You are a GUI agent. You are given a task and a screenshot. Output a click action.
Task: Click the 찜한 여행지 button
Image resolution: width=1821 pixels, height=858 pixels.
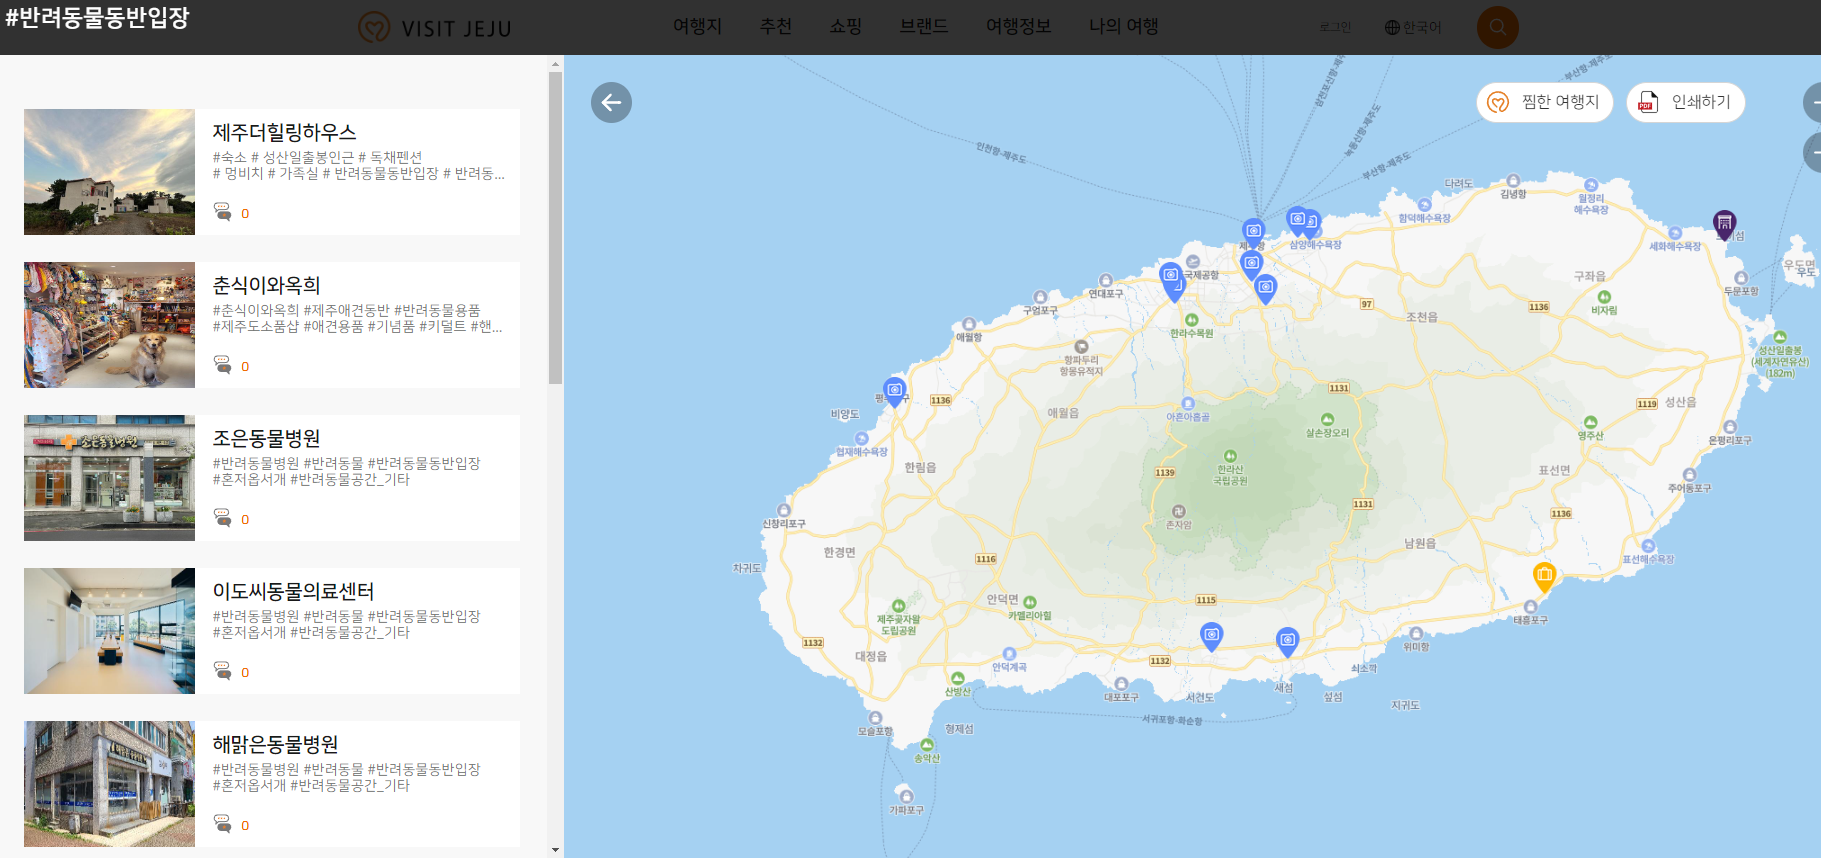pos(1544,102)
